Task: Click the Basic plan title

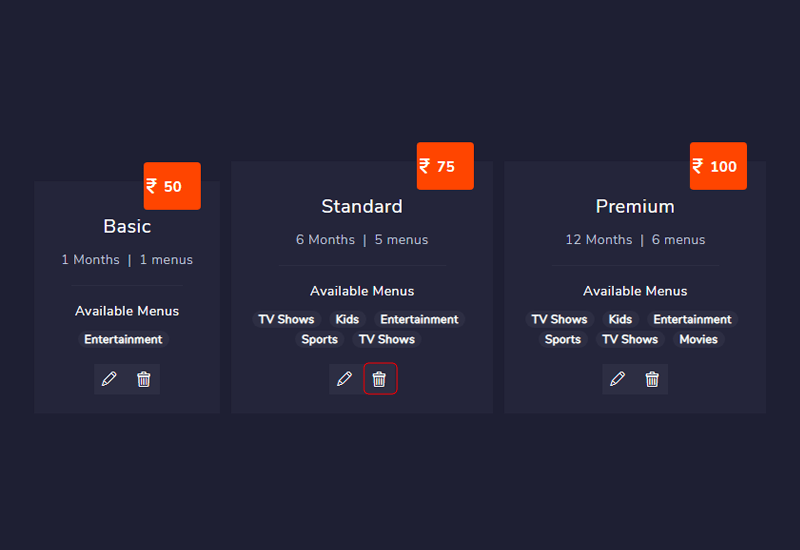Action: (x=127, y=226)
